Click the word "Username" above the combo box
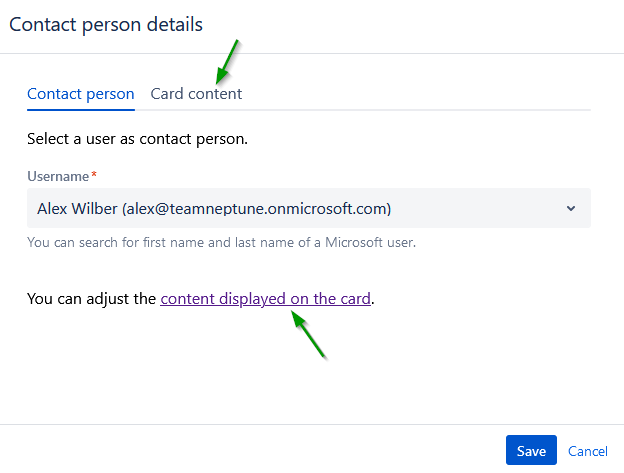 58,176
